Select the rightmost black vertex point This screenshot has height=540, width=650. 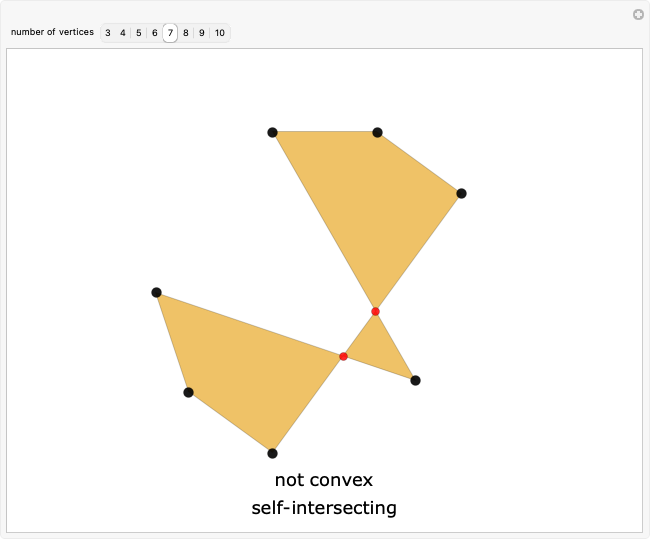click(x=461, y=193)
